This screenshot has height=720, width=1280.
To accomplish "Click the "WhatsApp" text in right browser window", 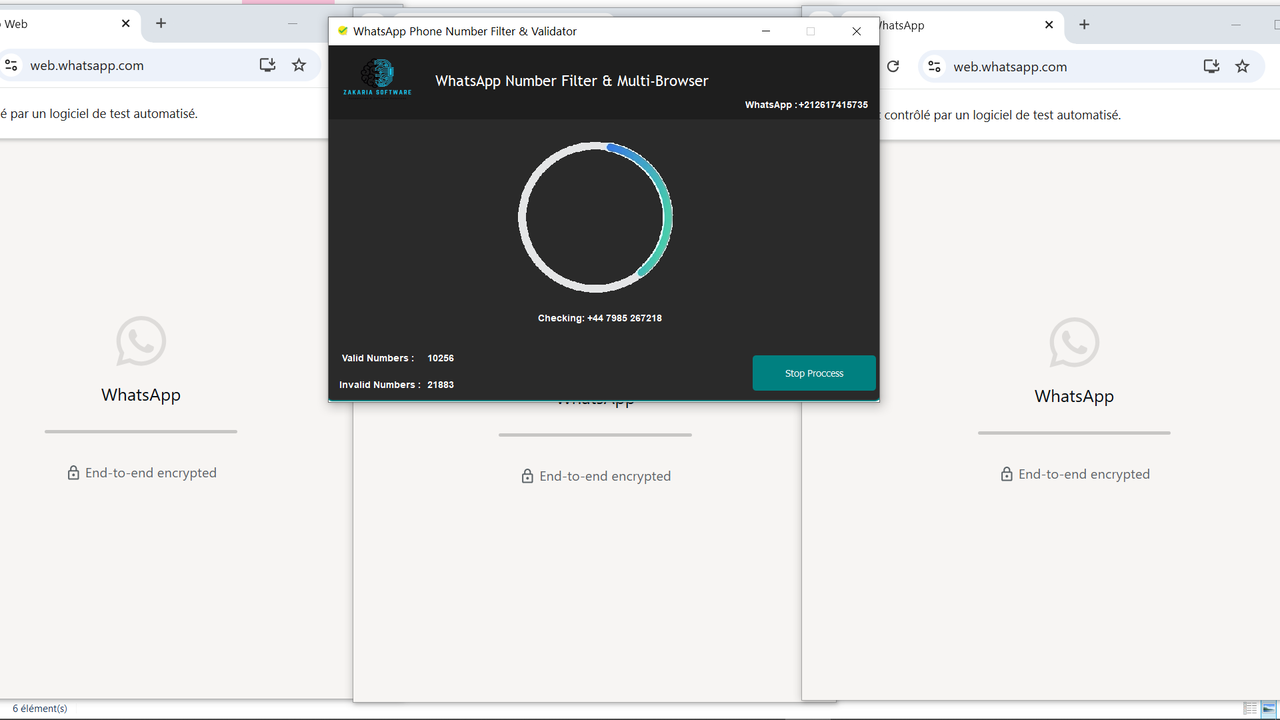I will coord(1074,396).
